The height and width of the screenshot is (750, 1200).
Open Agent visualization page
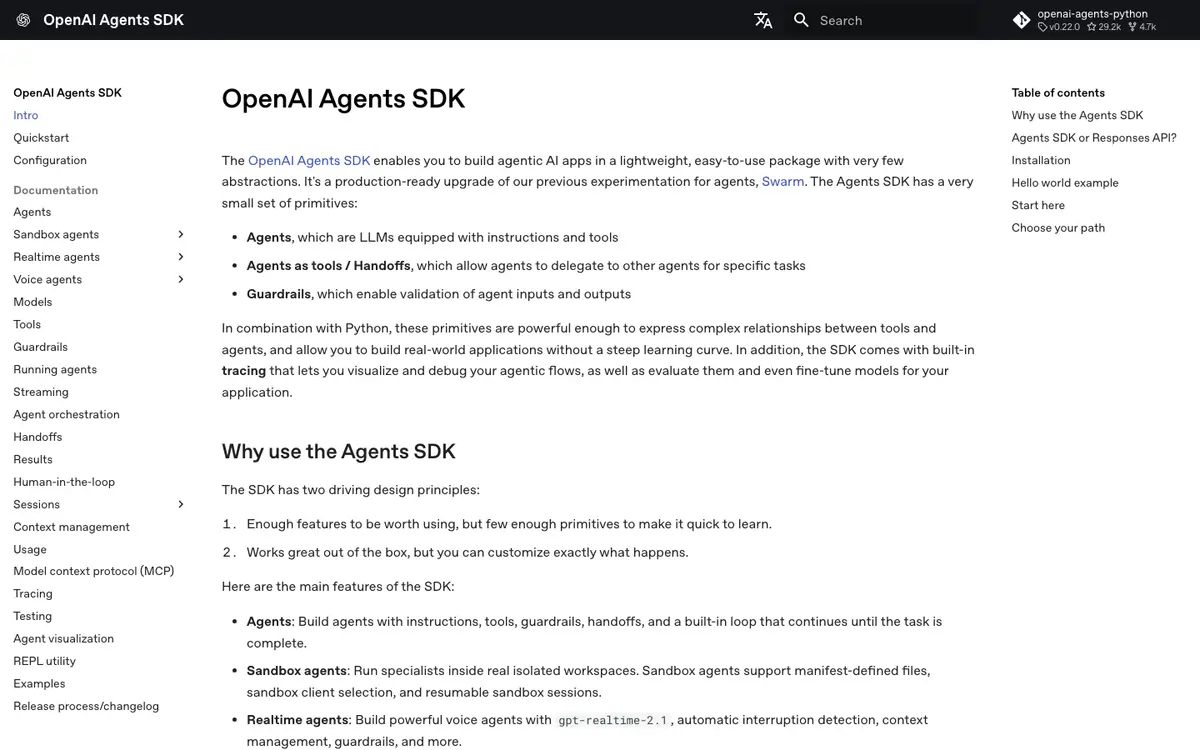pos(63,639)
